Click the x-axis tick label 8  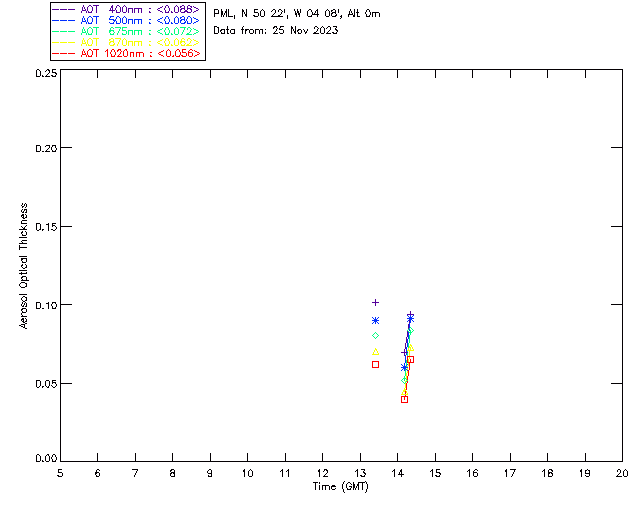[173, 473]
